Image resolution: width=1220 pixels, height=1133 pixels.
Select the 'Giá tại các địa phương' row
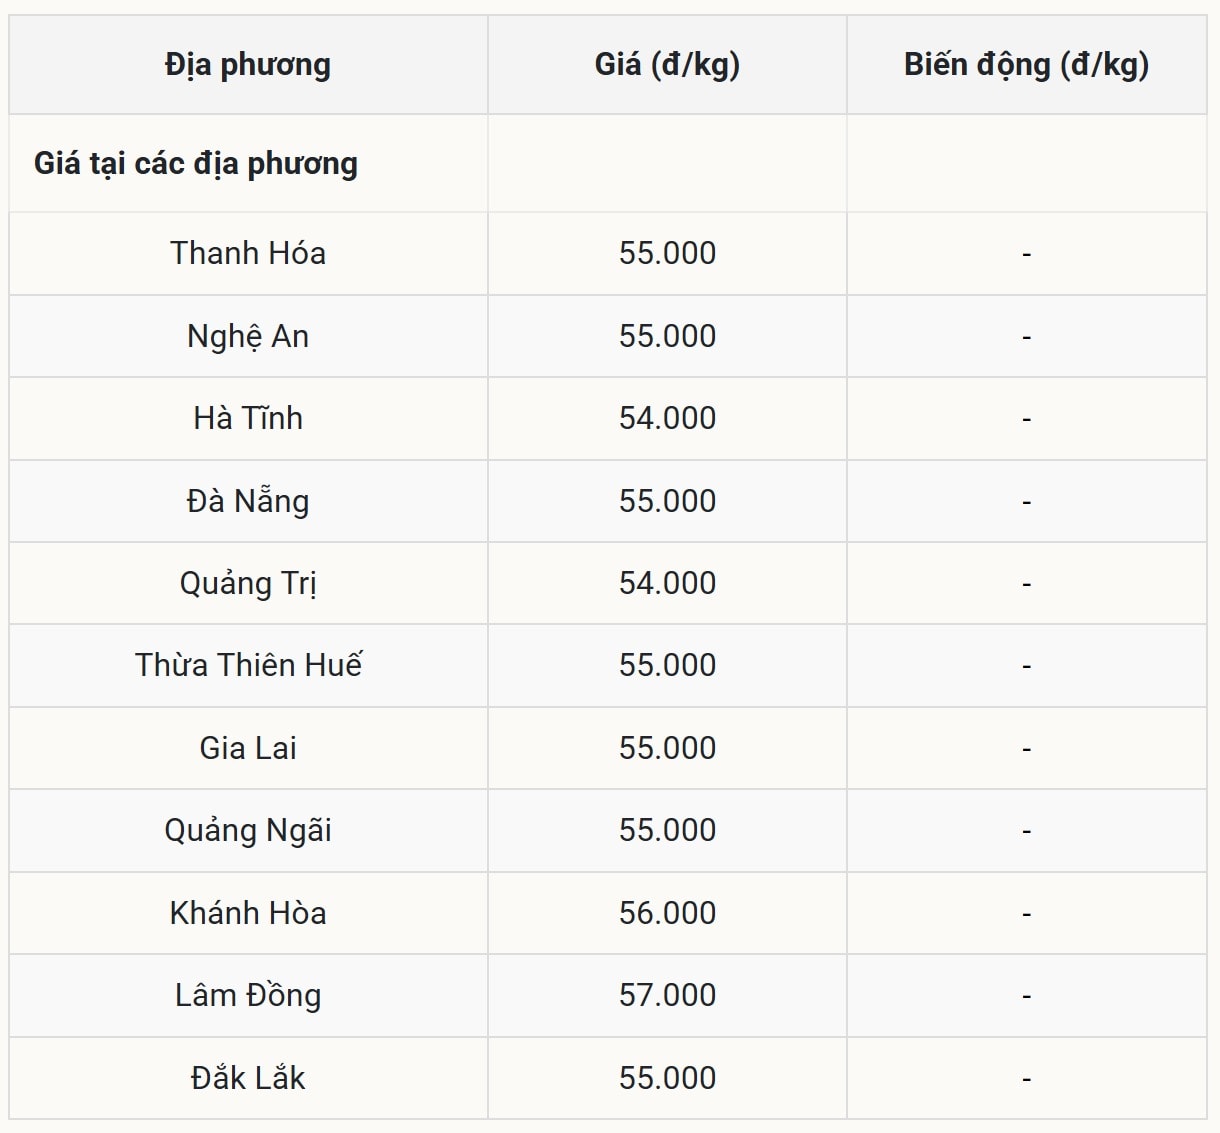coord(196,163)
